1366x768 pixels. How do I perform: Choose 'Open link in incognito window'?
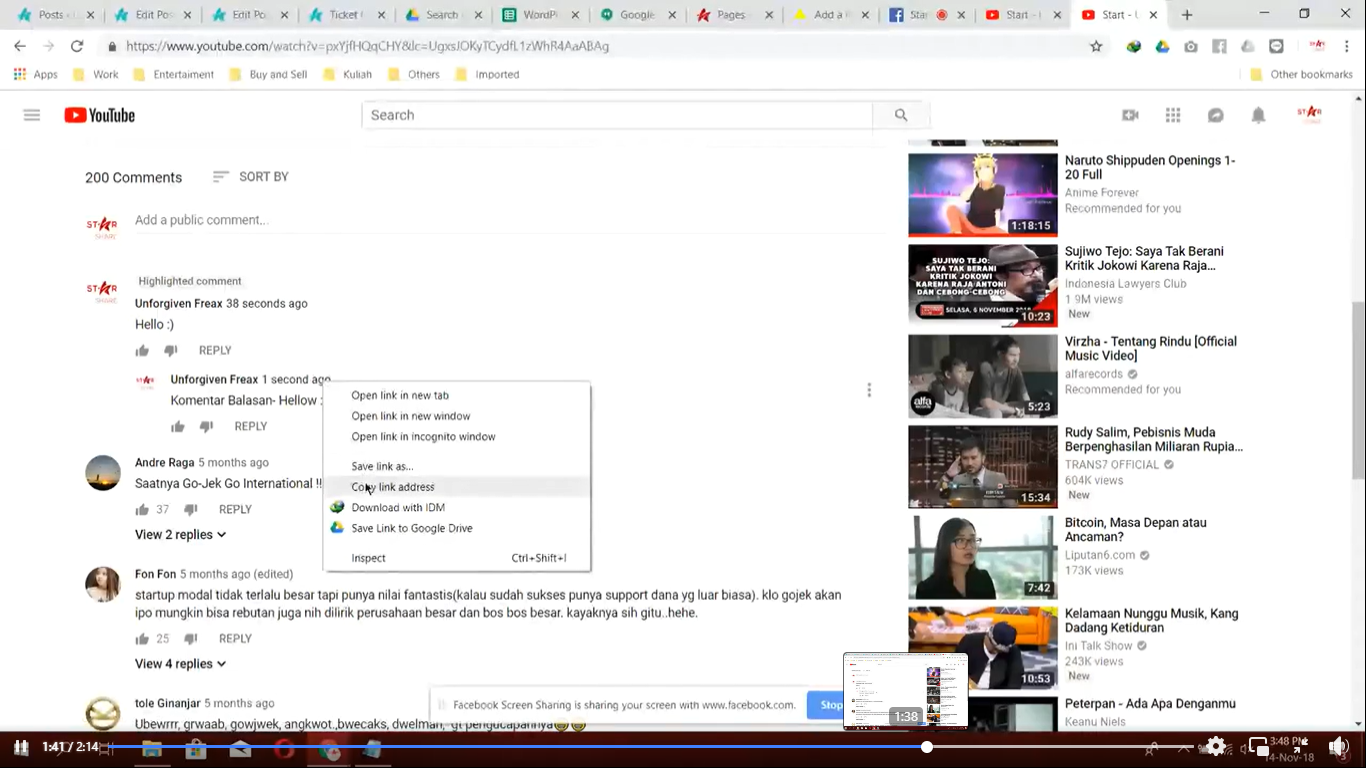tap(457, 437)
